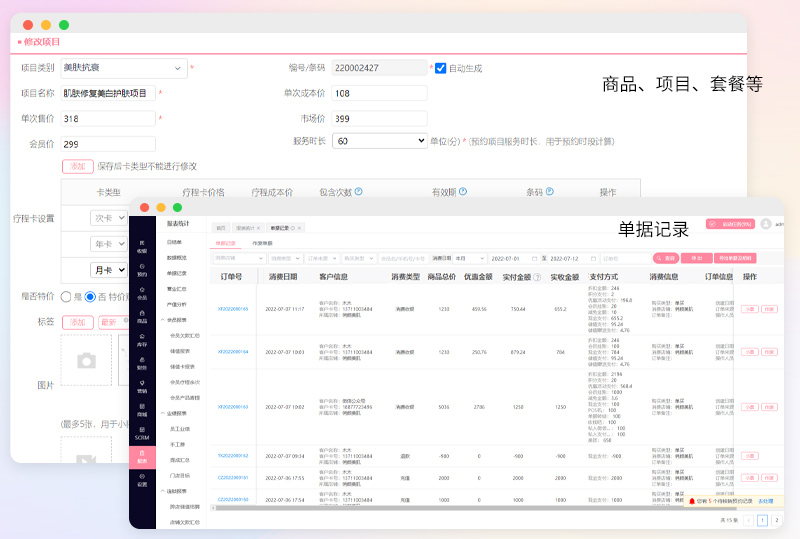Click help icon next to 实付金额 header
Screen dimensions: 800x539
(537, 277)
